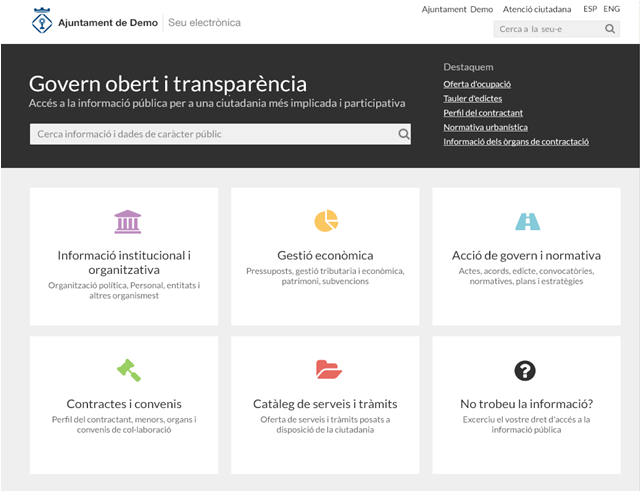This screenshot has width=641, height=492.
Task: Go to Perfil del contractant link
Action: click(483, 113)
